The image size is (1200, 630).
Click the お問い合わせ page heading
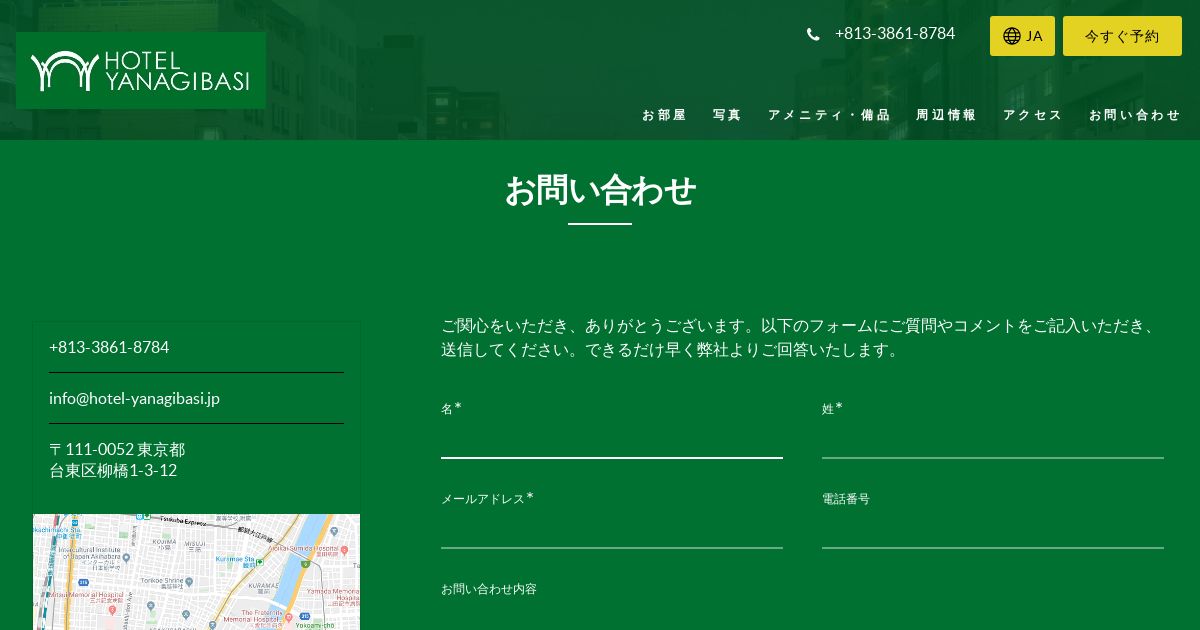[600, 190]
